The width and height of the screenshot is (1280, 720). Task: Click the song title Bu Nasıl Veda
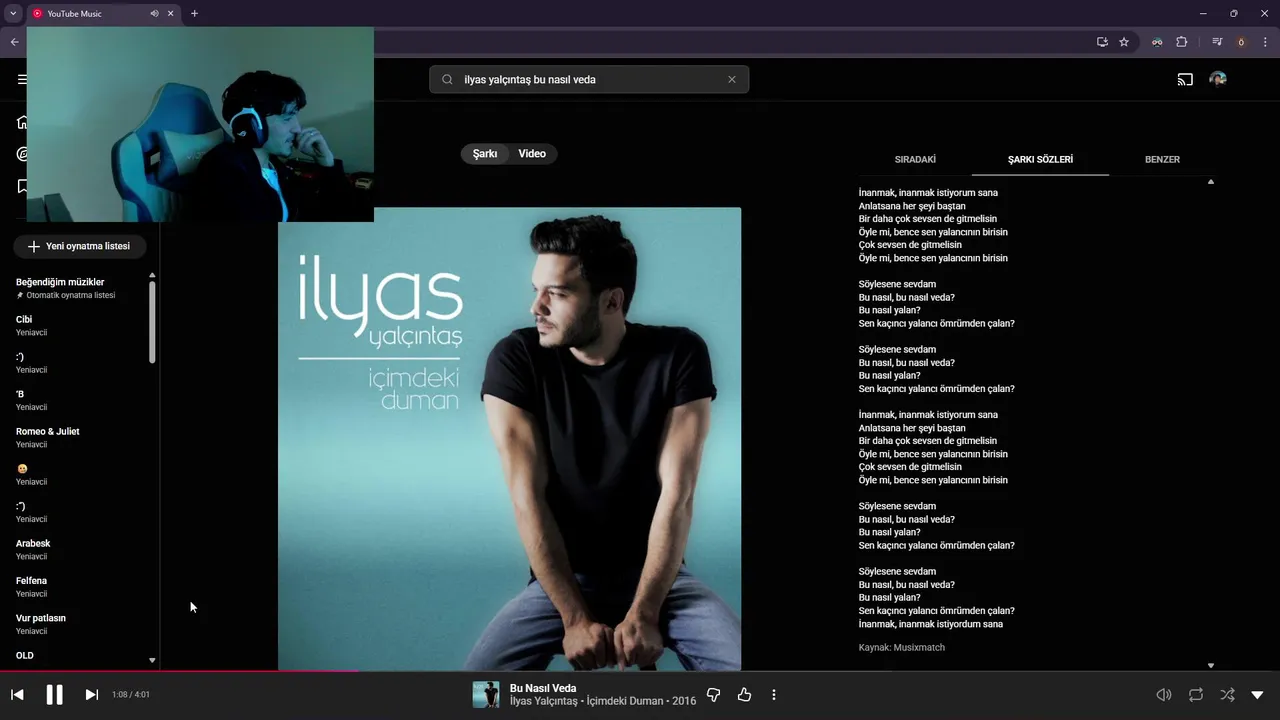click(543, 688)
